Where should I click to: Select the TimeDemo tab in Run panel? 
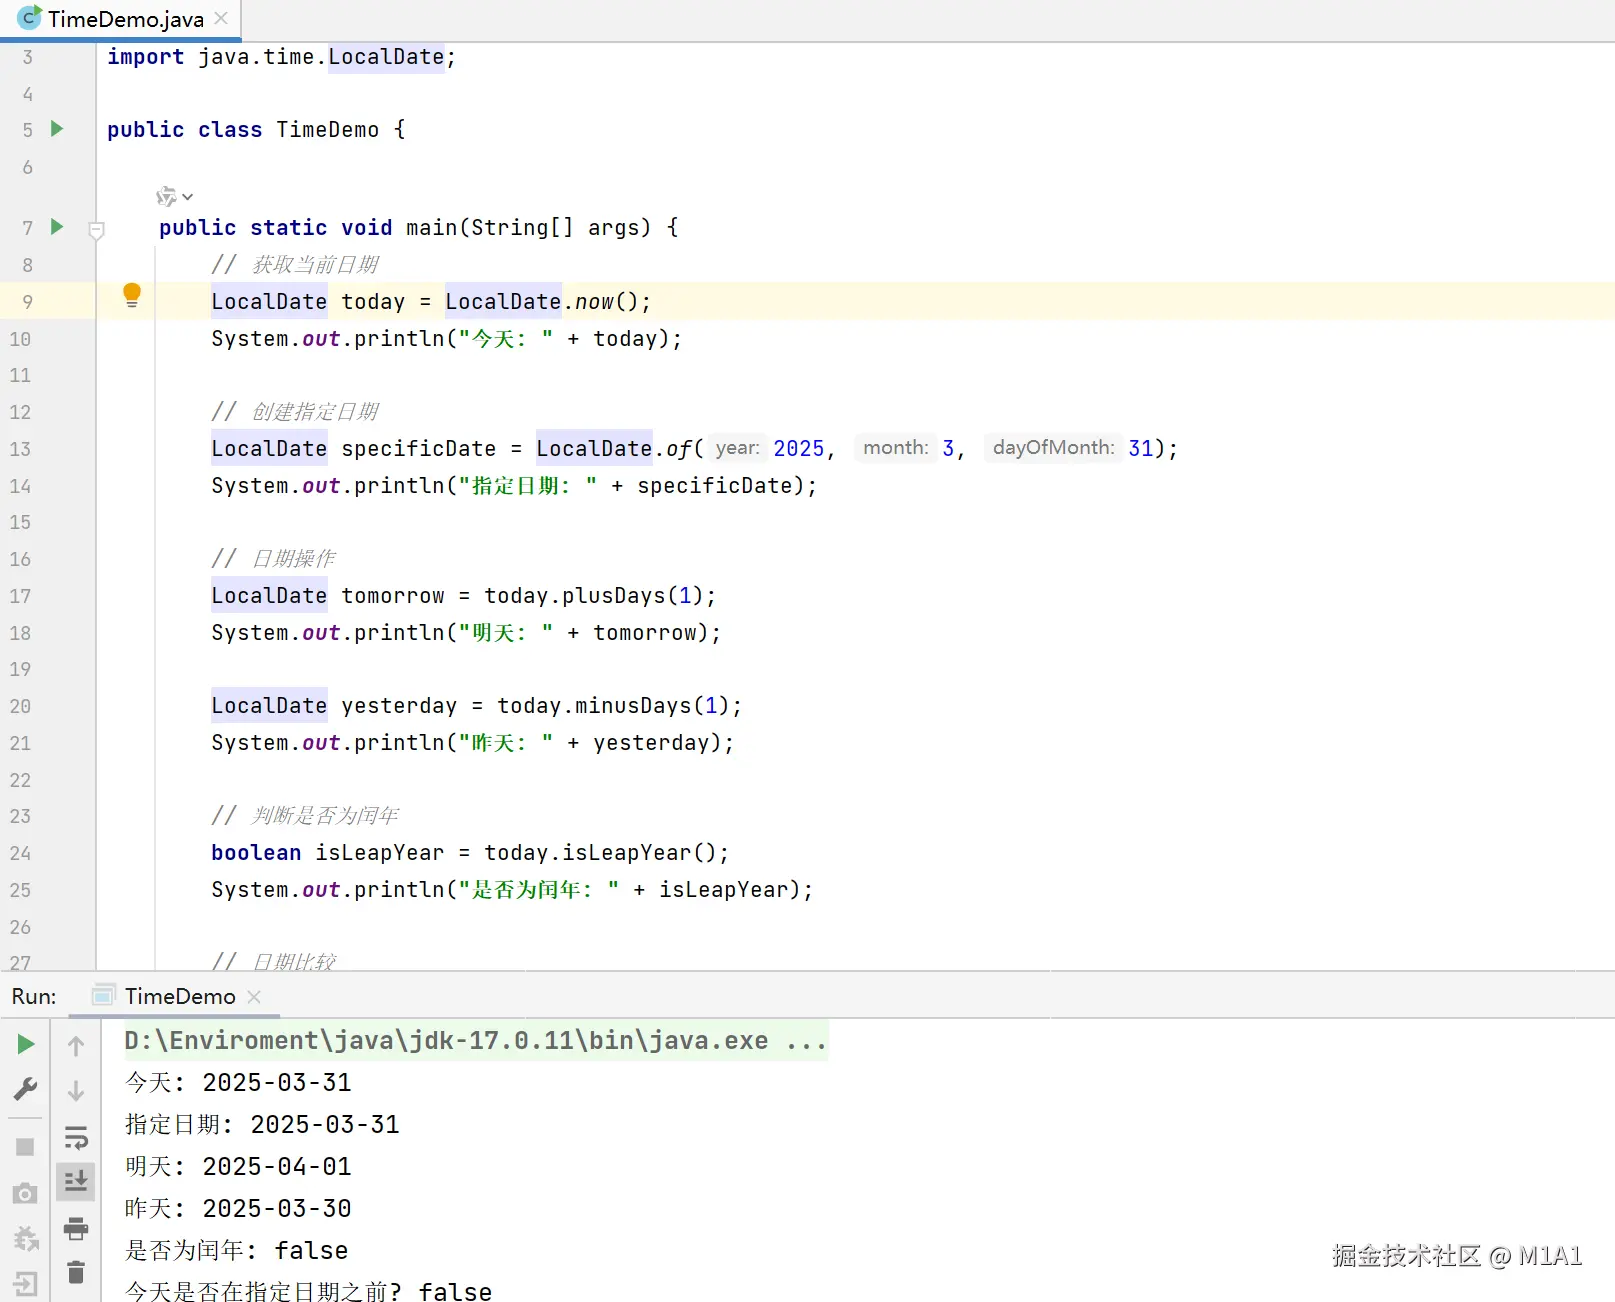(x=180, y=996)
